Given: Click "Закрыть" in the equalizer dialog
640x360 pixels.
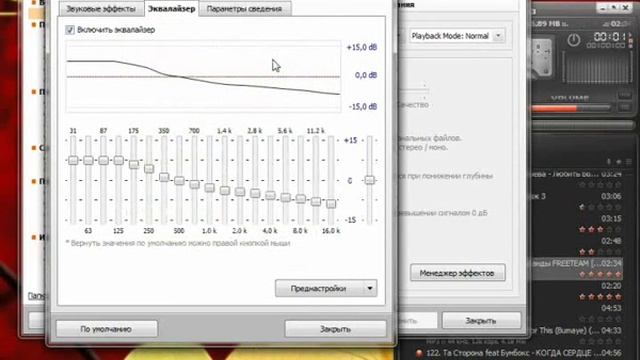Looking at the screenshot, I should tap(335, 329).
